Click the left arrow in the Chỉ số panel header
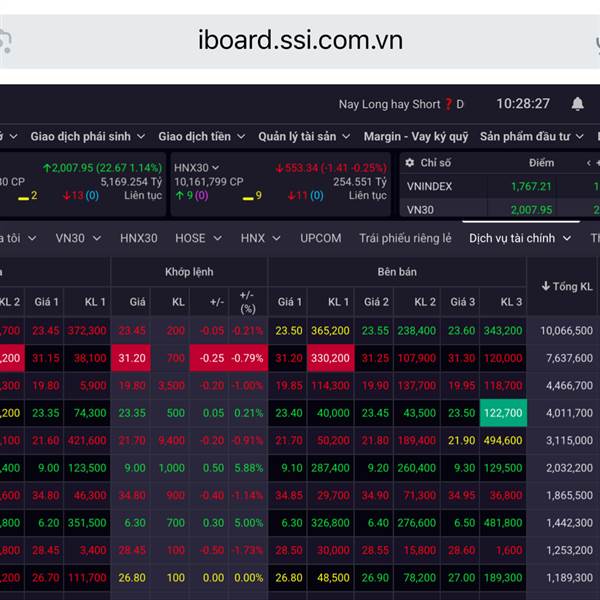The height and width of the screenshot is (600, 600). click(x=589, y=162)
